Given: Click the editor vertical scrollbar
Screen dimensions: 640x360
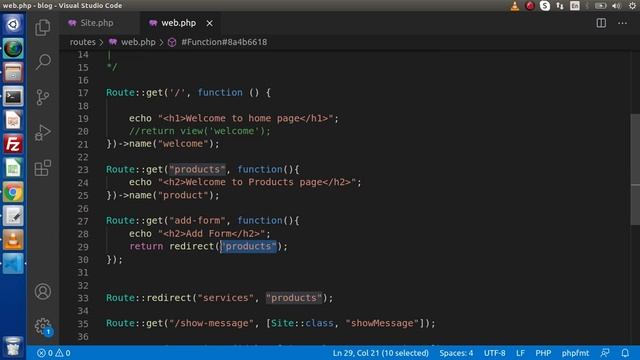Looking at the screenshot, I should point(635,169).
